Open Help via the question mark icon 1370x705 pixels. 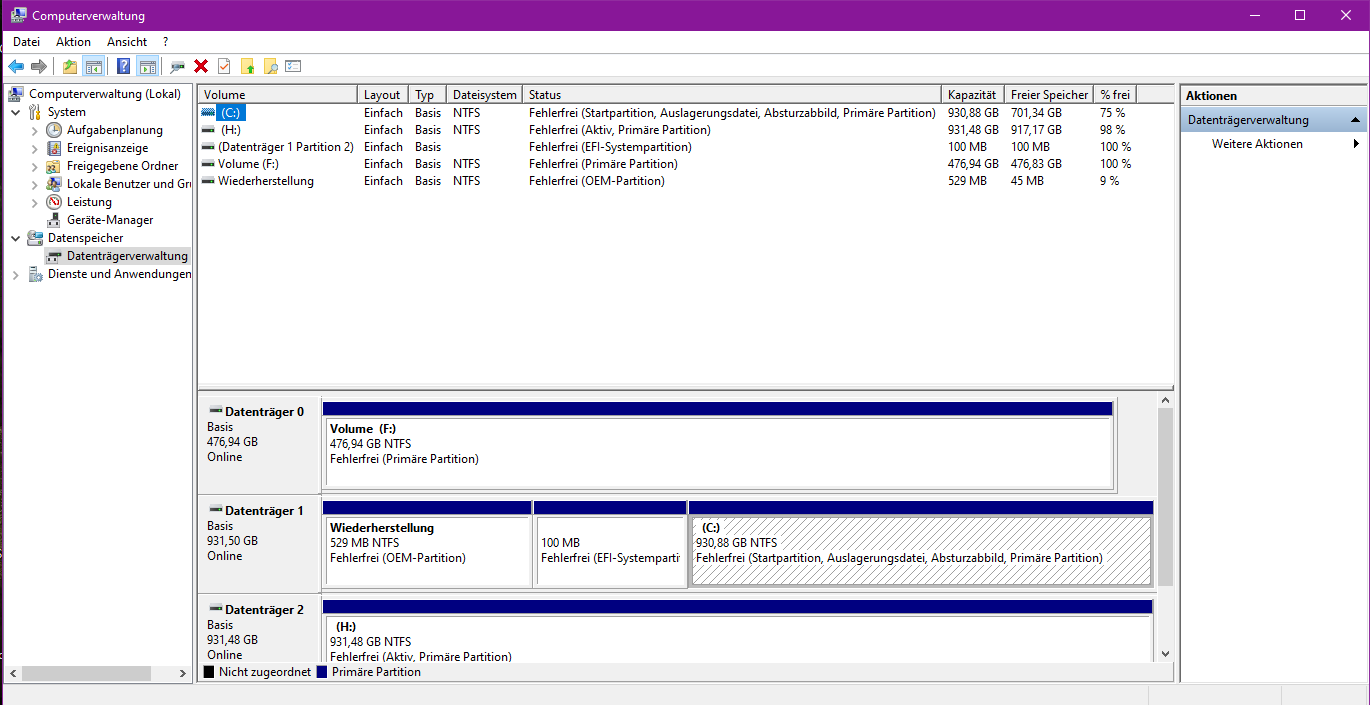123,66
